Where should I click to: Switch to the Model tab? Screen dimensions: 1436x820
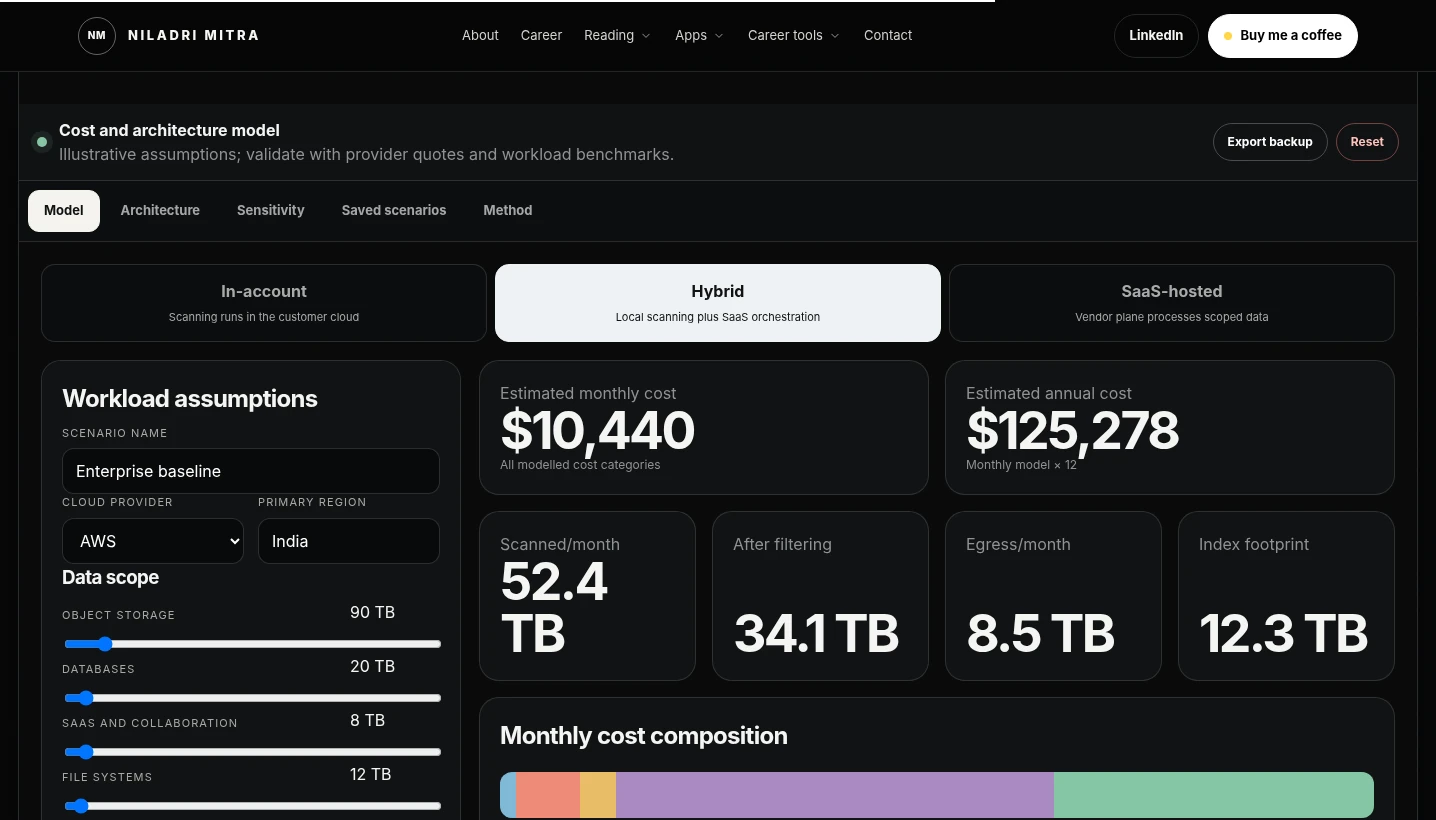(64, 211)
